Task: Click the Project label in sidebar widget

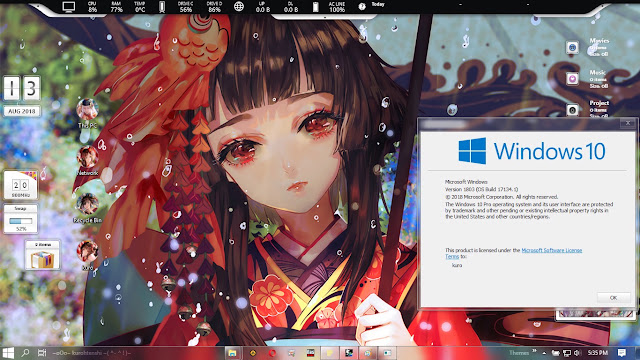Action: 599,103
